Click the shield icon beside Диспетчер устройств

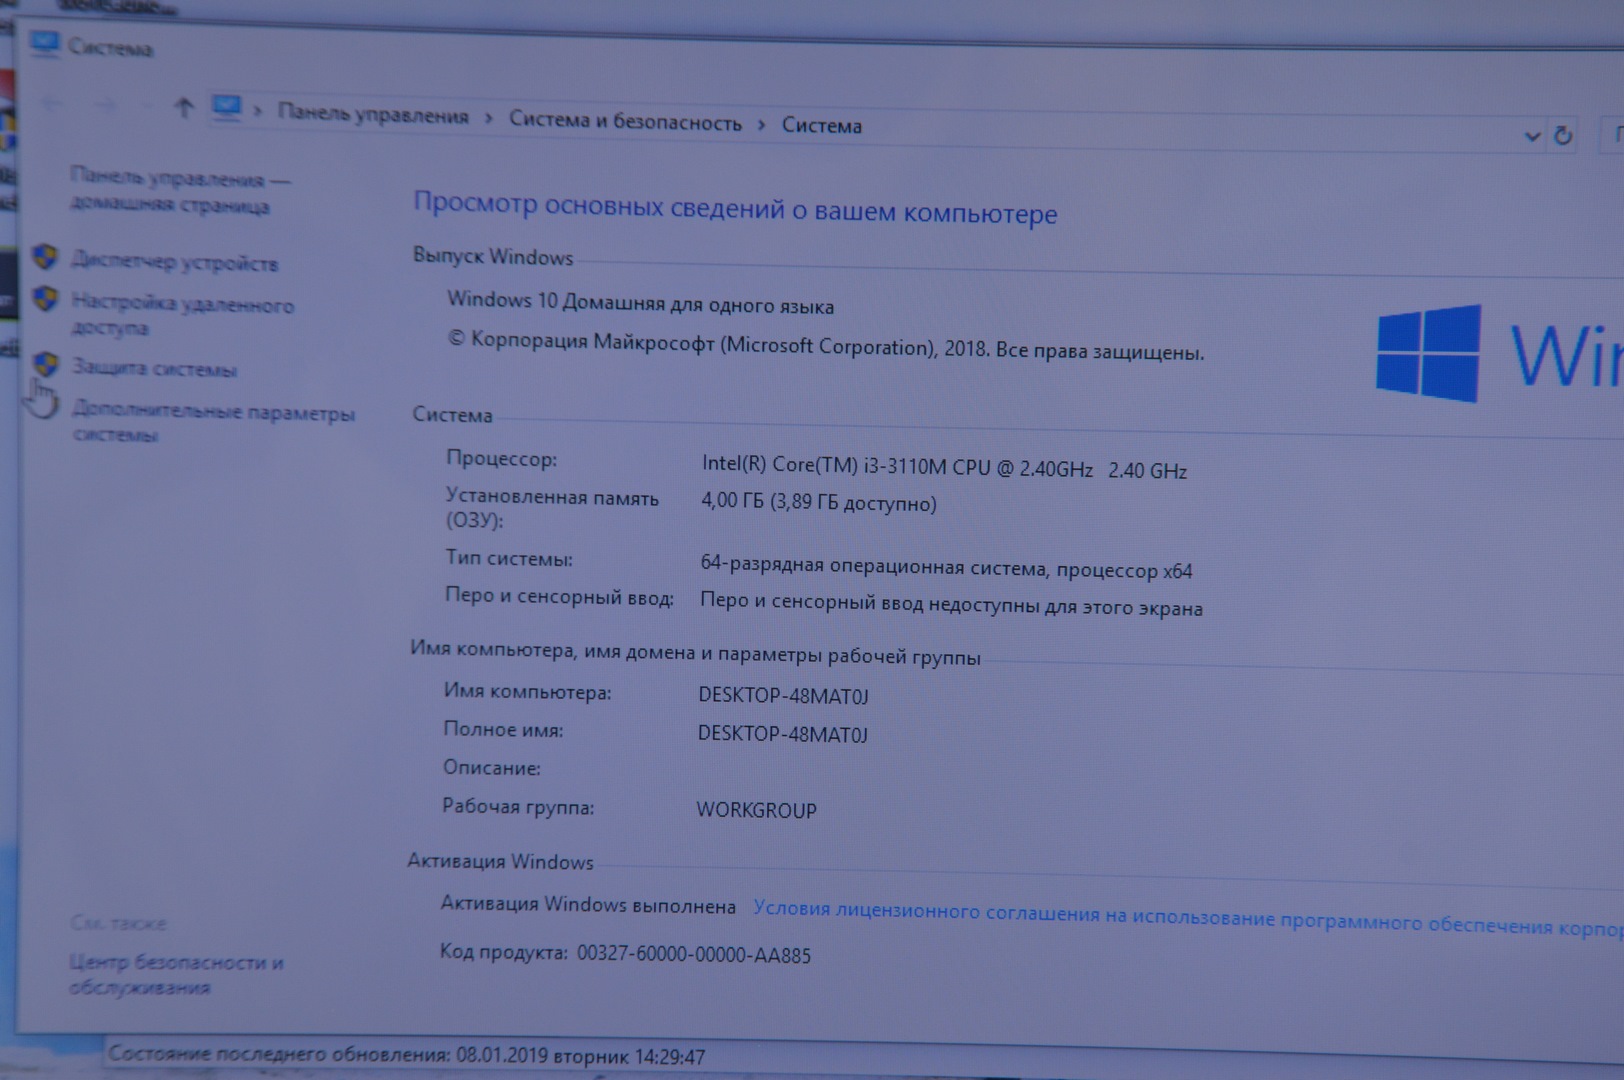click(x=45, y=258)
